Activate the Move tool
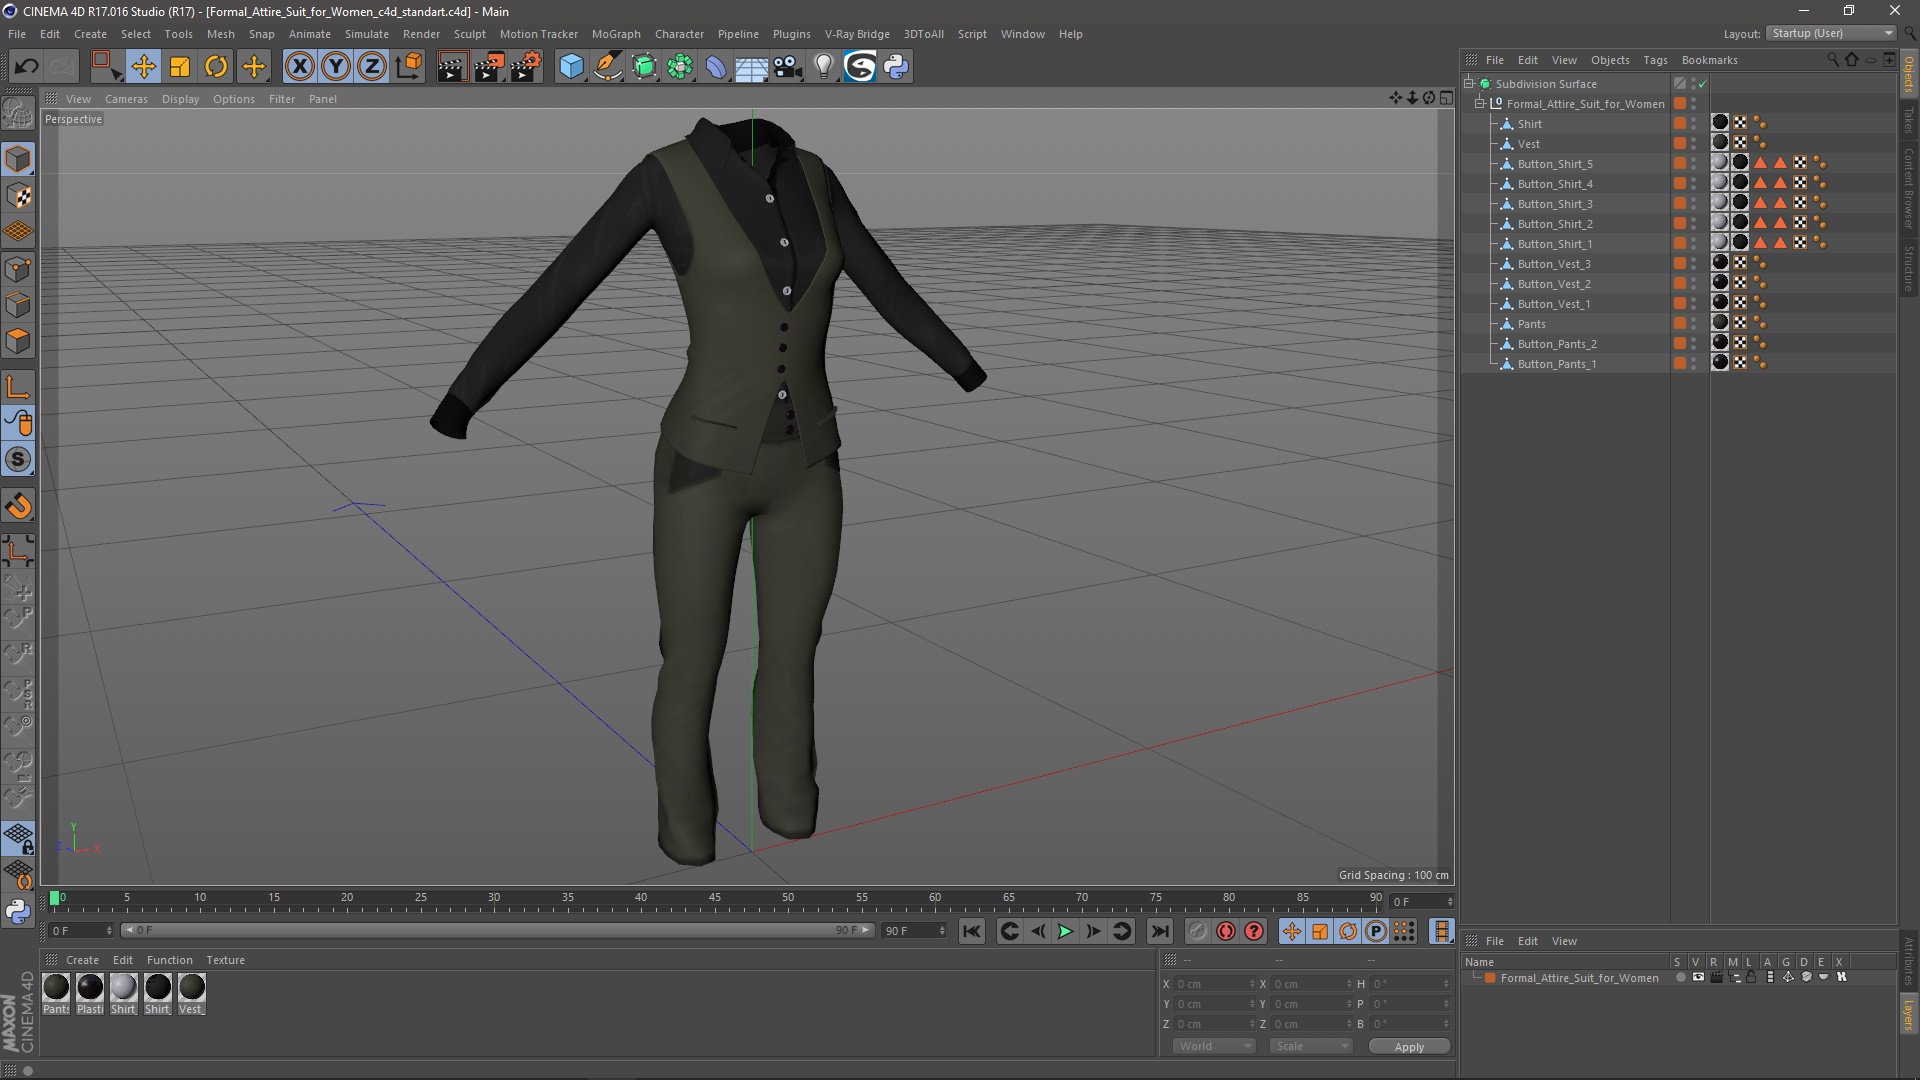 [143, 67]
